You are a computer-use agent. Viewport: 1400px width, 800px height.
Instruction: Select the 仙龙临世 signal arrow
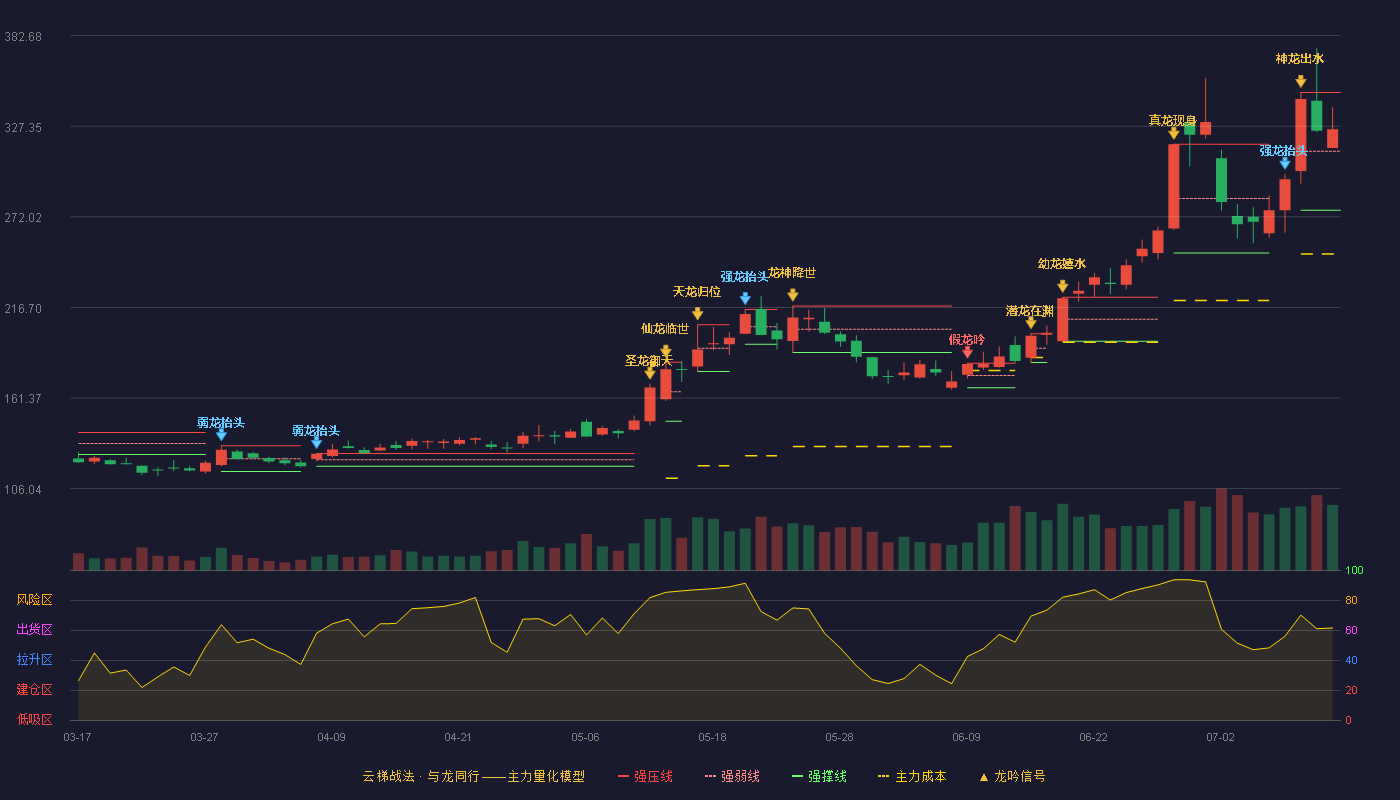(x=666, y=351)
